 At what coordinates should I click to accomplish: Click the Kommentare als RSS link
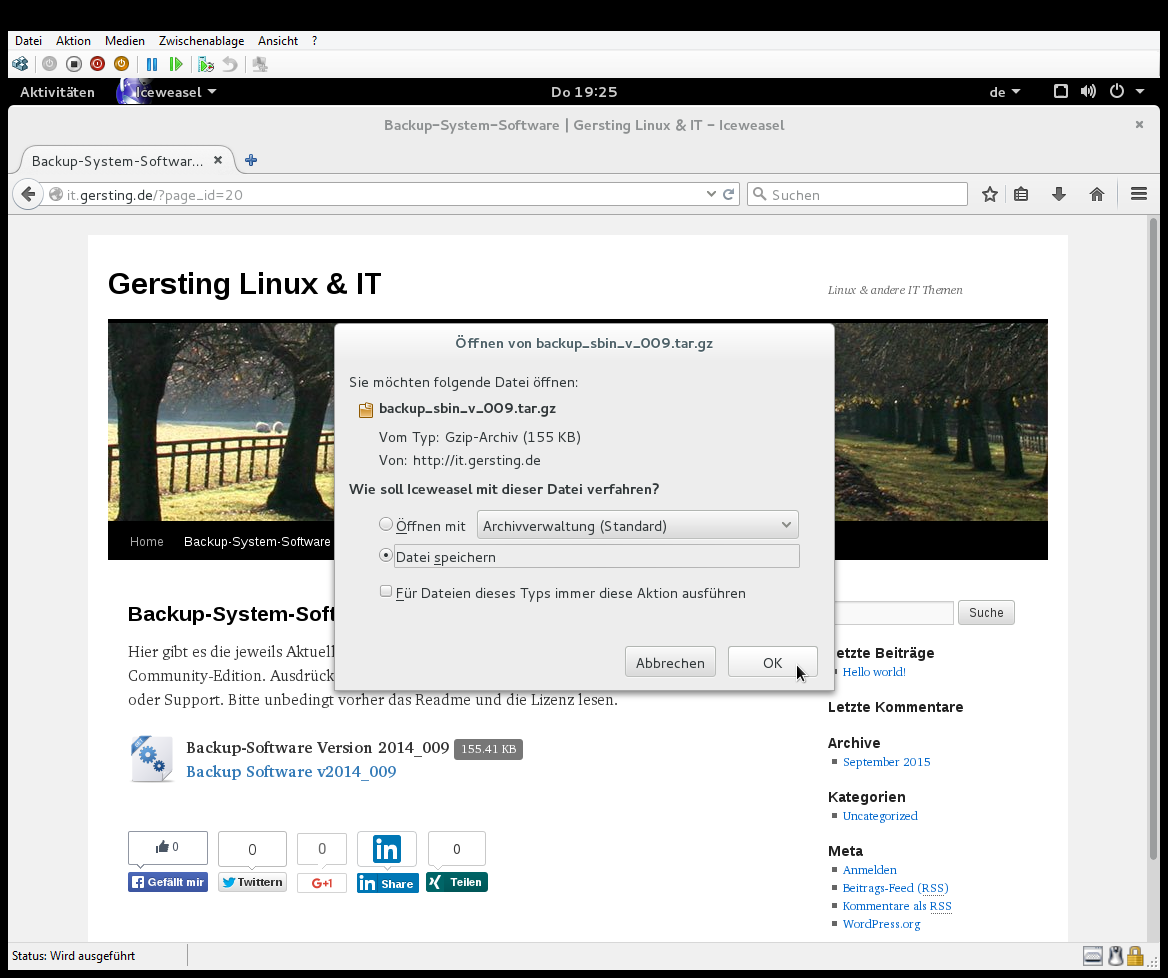(x=897, y=906)
